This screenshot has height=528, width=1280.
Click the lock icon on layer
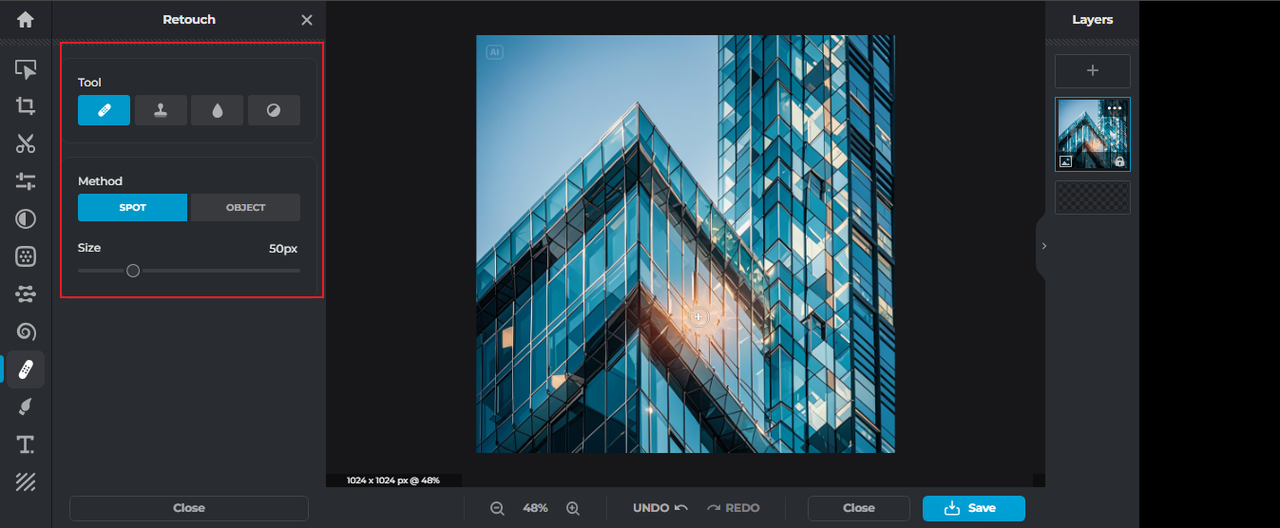(x=1119, y=161)
